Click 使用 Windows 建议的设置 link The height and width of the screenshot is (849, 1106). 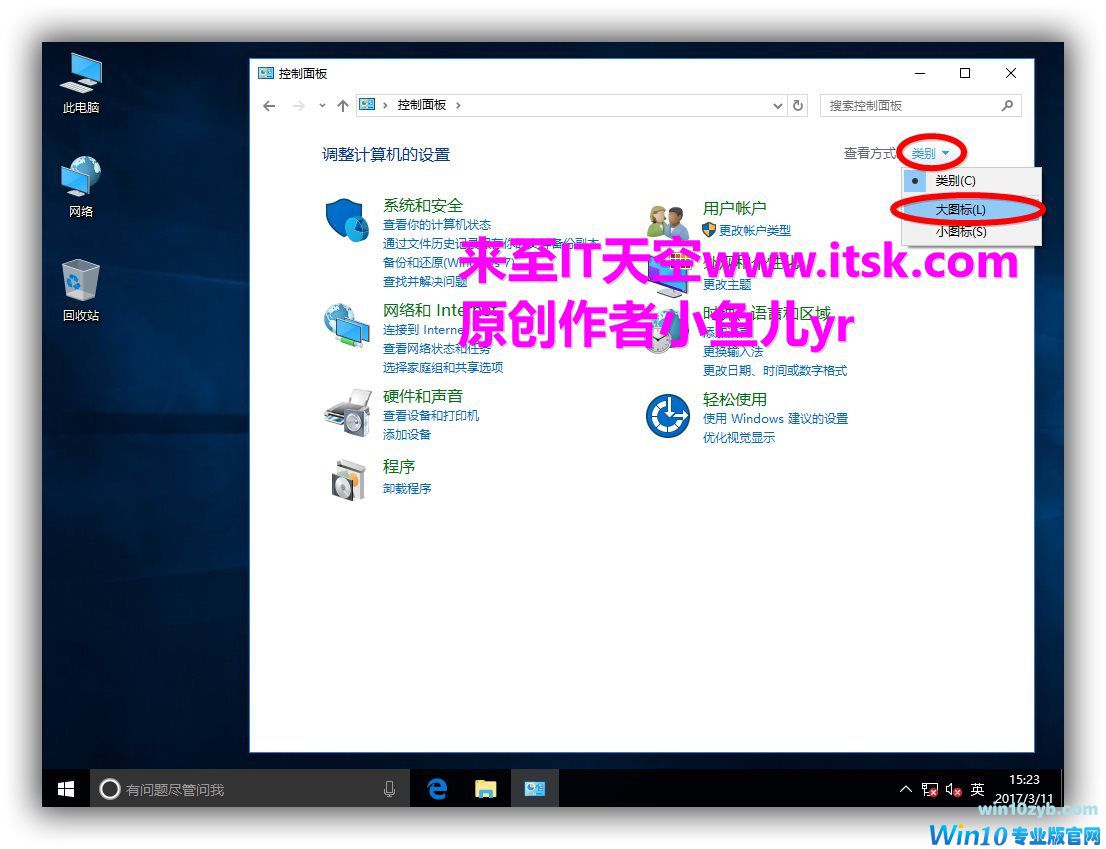click(x=775, y=419)
